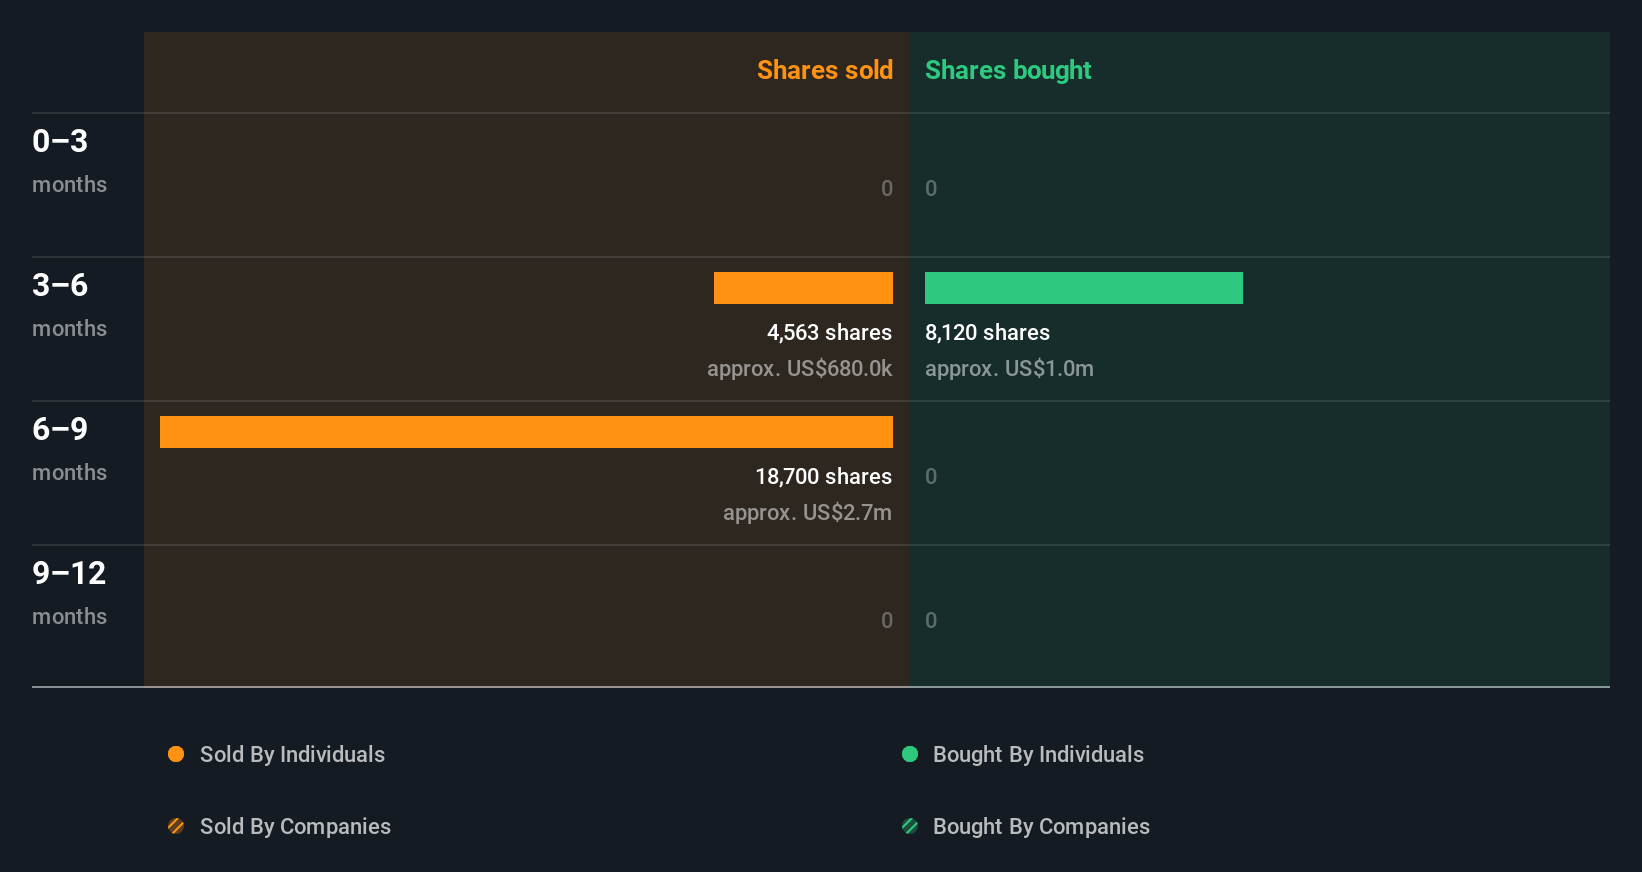Click the bought zero in 6–9 months row

click(x=931, y=476)
